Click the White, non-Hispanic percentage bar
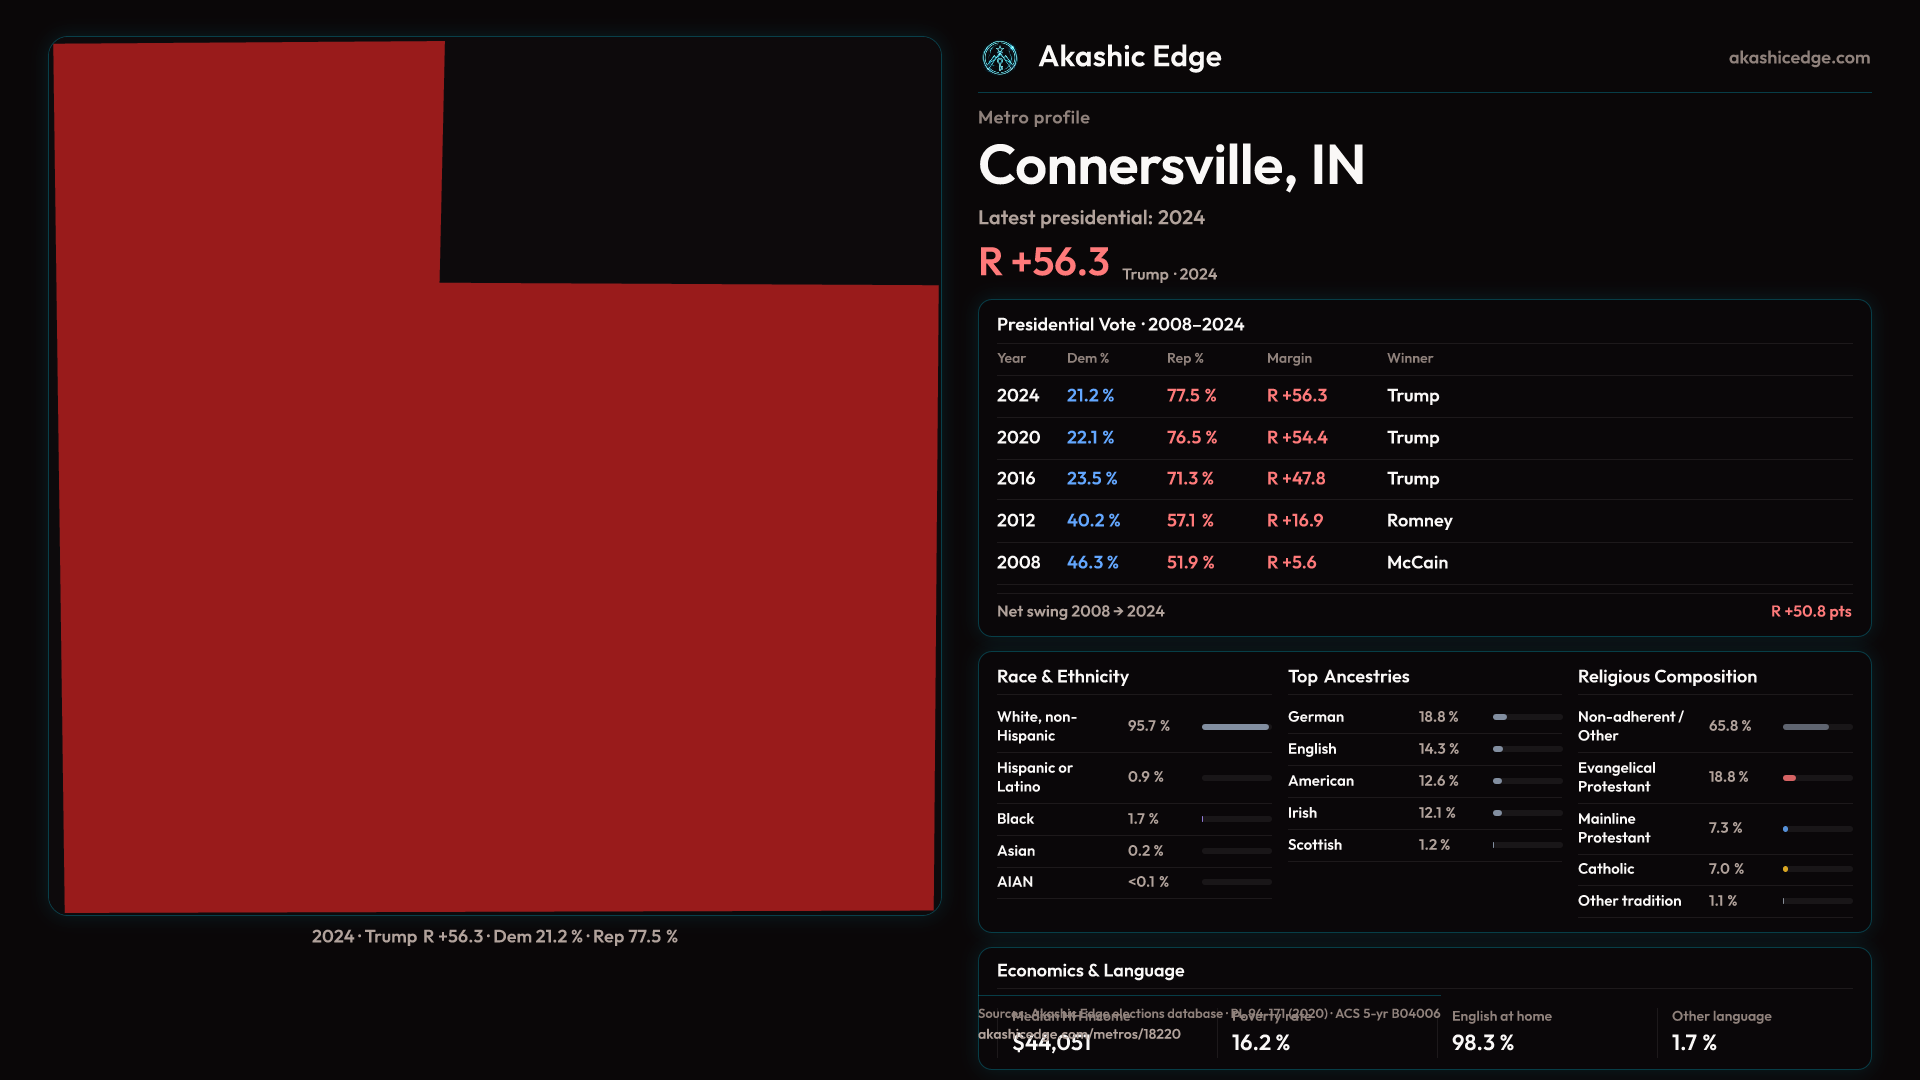The image size is (1920, 1080). coord(1235,727)
